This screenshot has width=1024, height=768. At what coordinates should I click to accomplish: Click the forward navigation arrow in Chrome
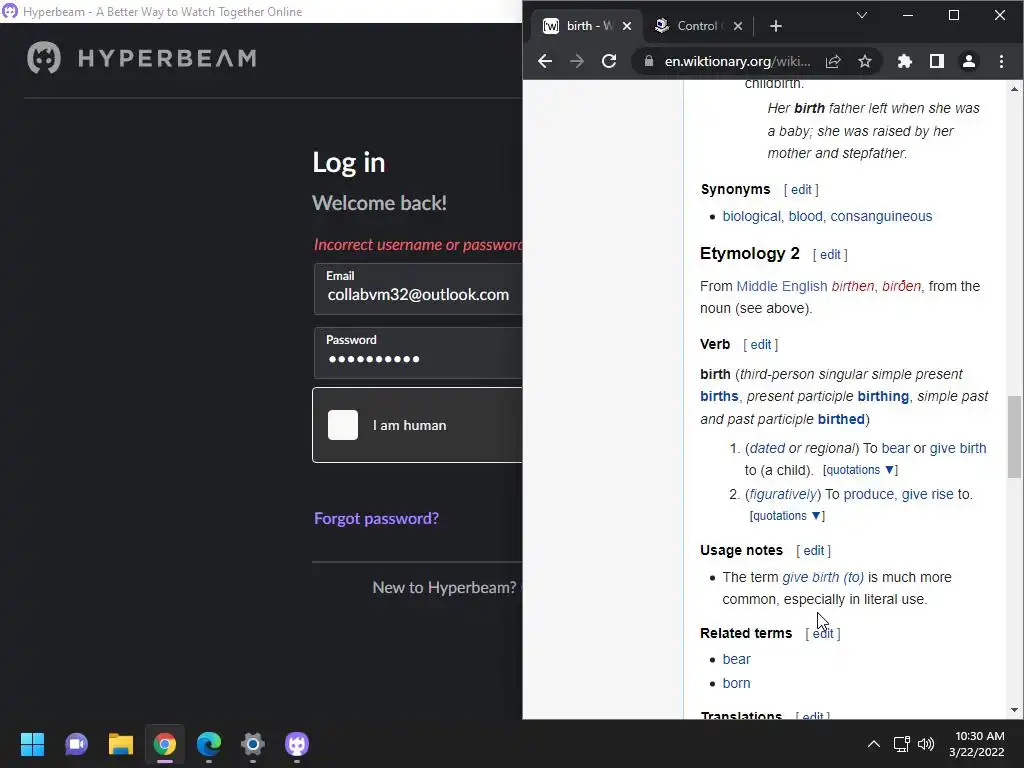click(577, 61)
